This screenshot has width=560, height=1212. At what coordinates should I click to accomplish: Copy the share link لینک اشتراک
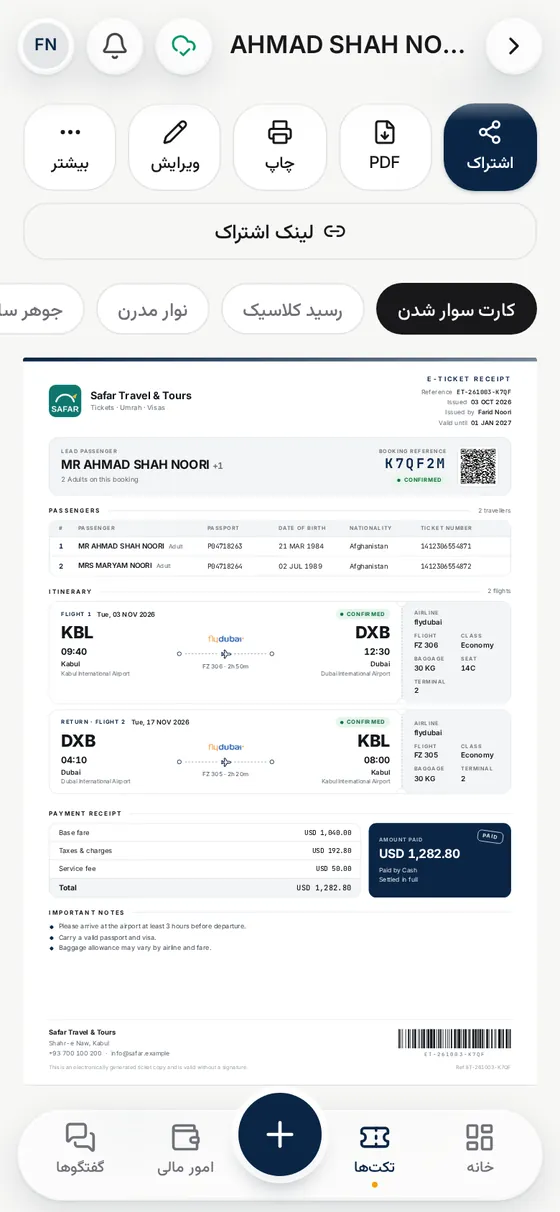point(280,232)
